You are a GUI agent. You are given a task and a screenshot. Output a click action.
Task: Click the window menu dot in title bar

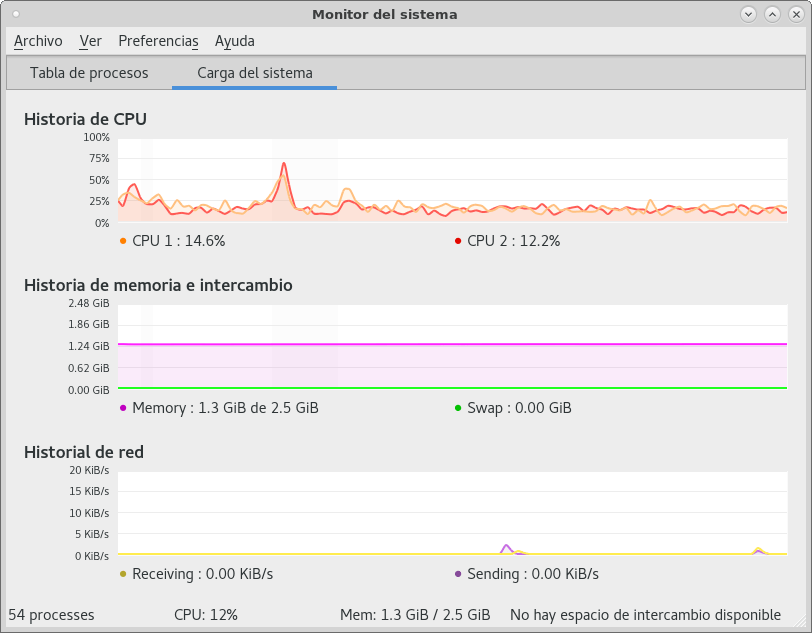(x=16, y=14)
